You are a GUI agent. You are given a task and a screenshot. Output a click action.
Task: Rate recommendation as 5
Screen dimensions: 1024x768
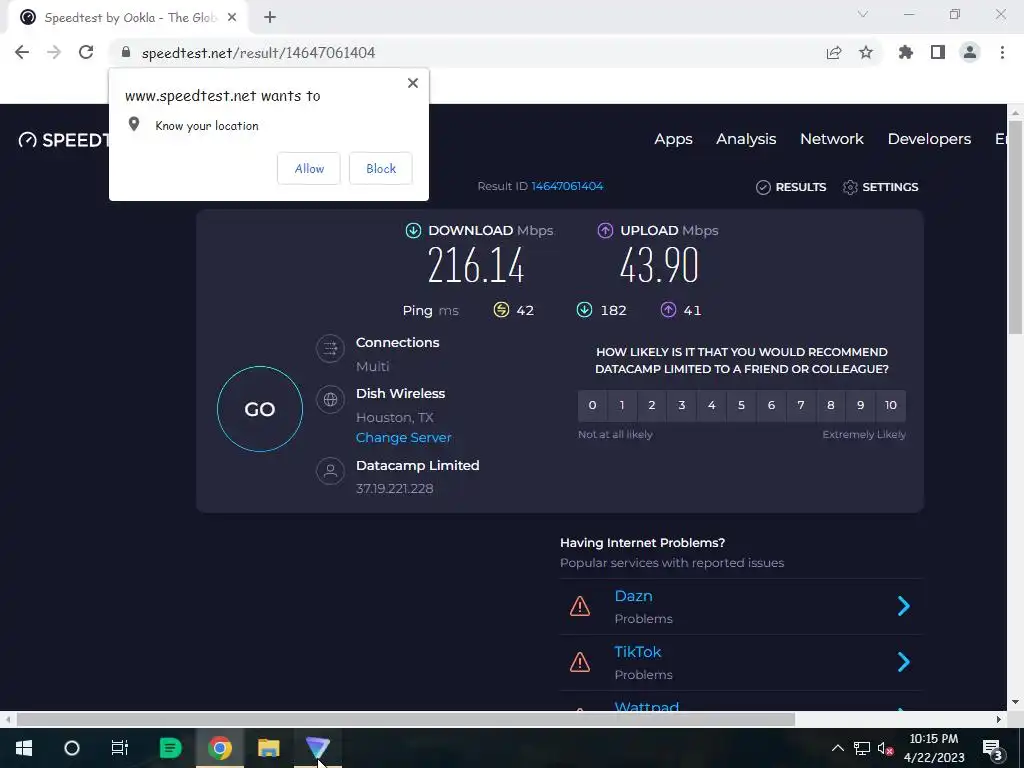(741, 405)
